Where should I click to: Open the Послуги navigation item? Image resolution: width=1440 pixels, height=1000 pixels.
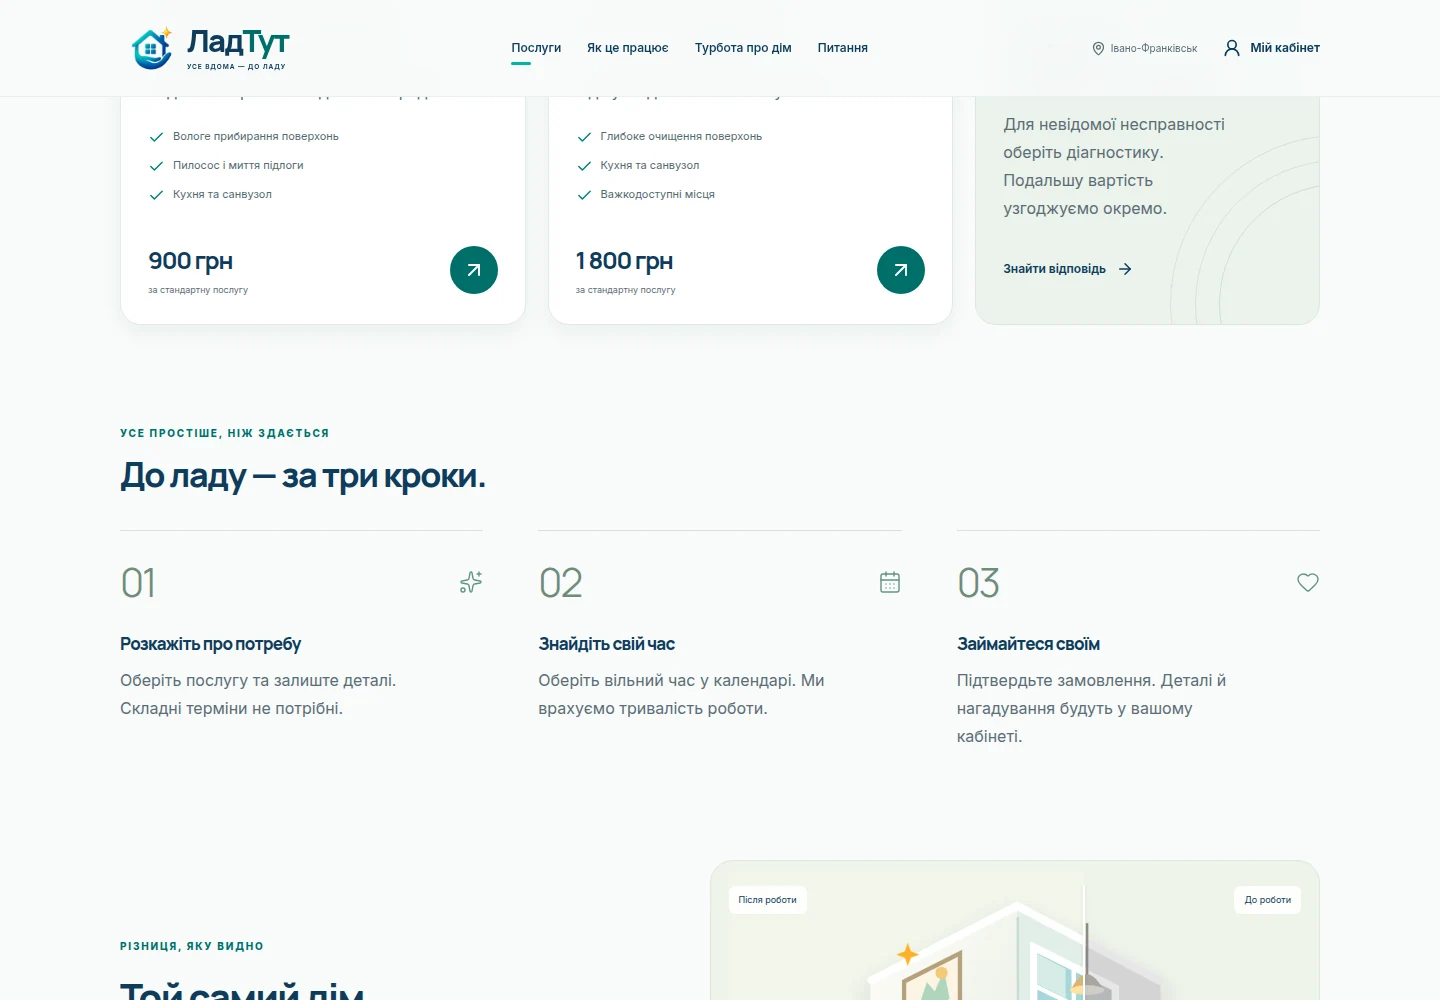536,48
